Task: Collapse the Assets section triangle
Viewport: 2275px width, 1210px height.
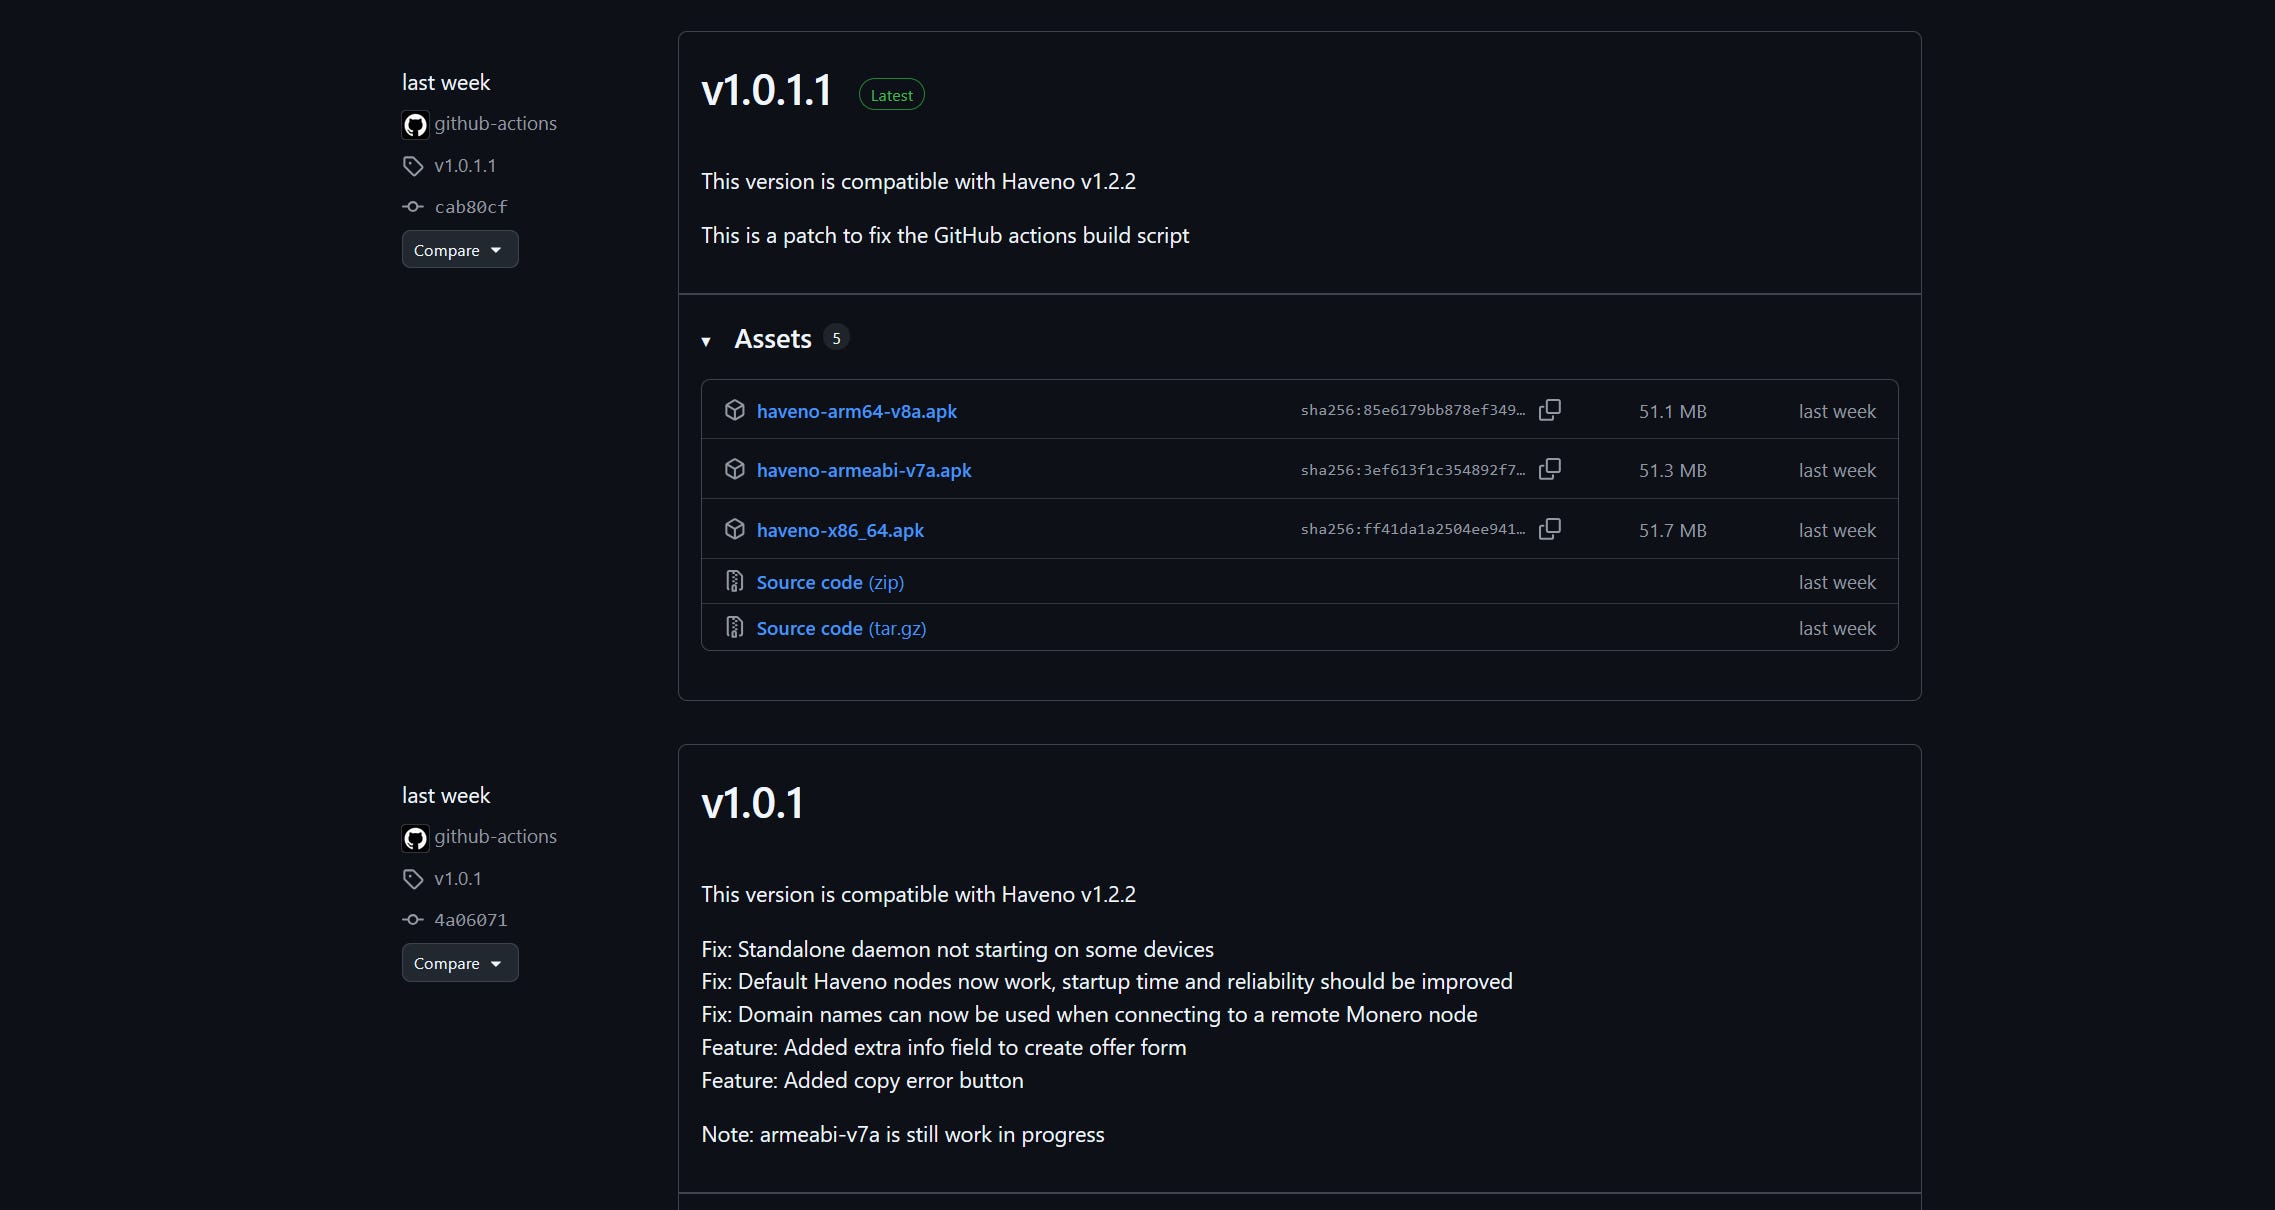Action: (x=706, y=341)
